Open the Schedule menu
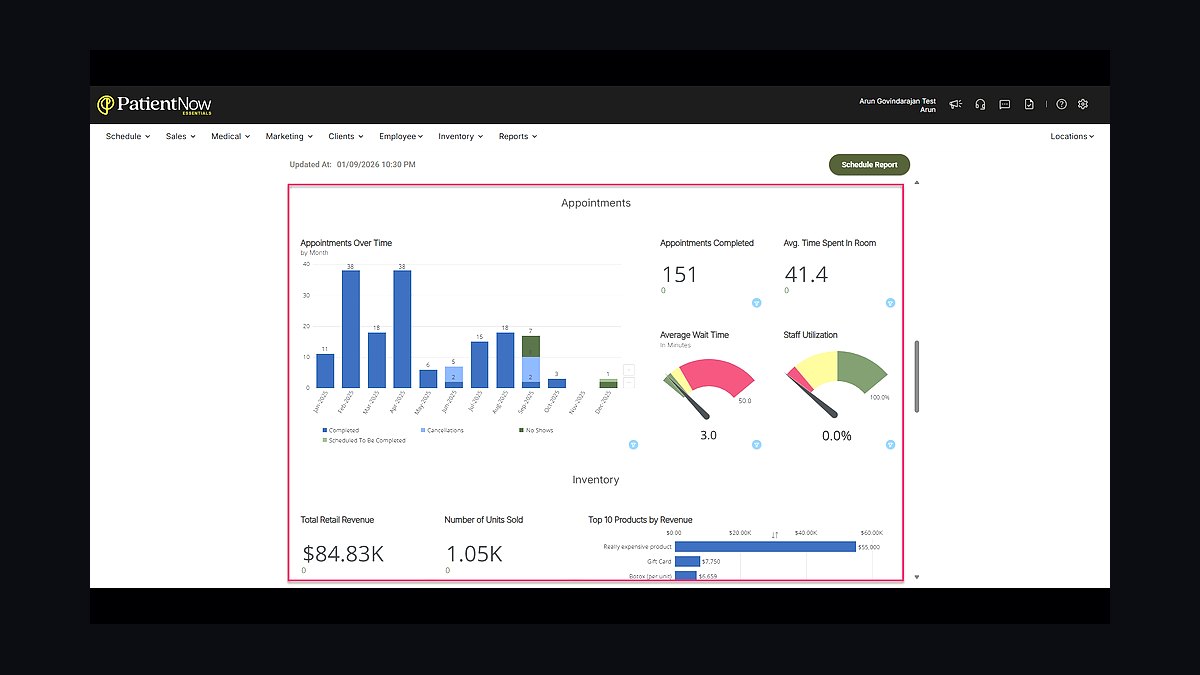 coord(128,136)
